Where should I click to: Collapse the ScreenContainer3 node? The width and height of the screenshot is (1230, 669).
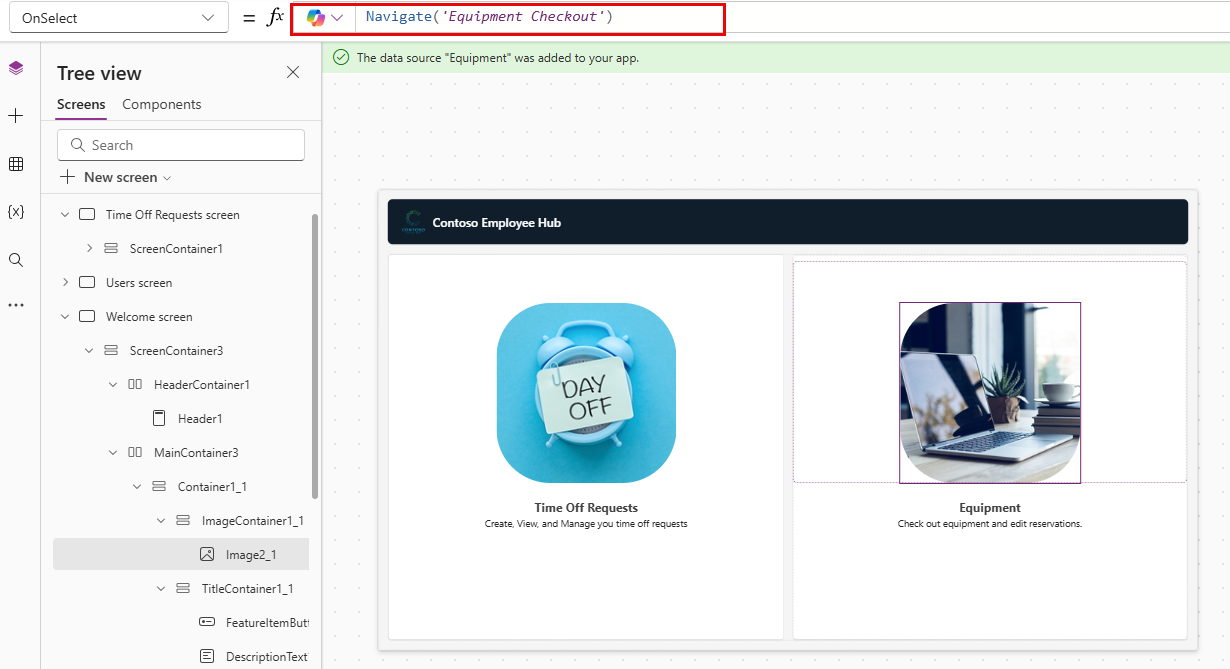[x=89, y=351]
